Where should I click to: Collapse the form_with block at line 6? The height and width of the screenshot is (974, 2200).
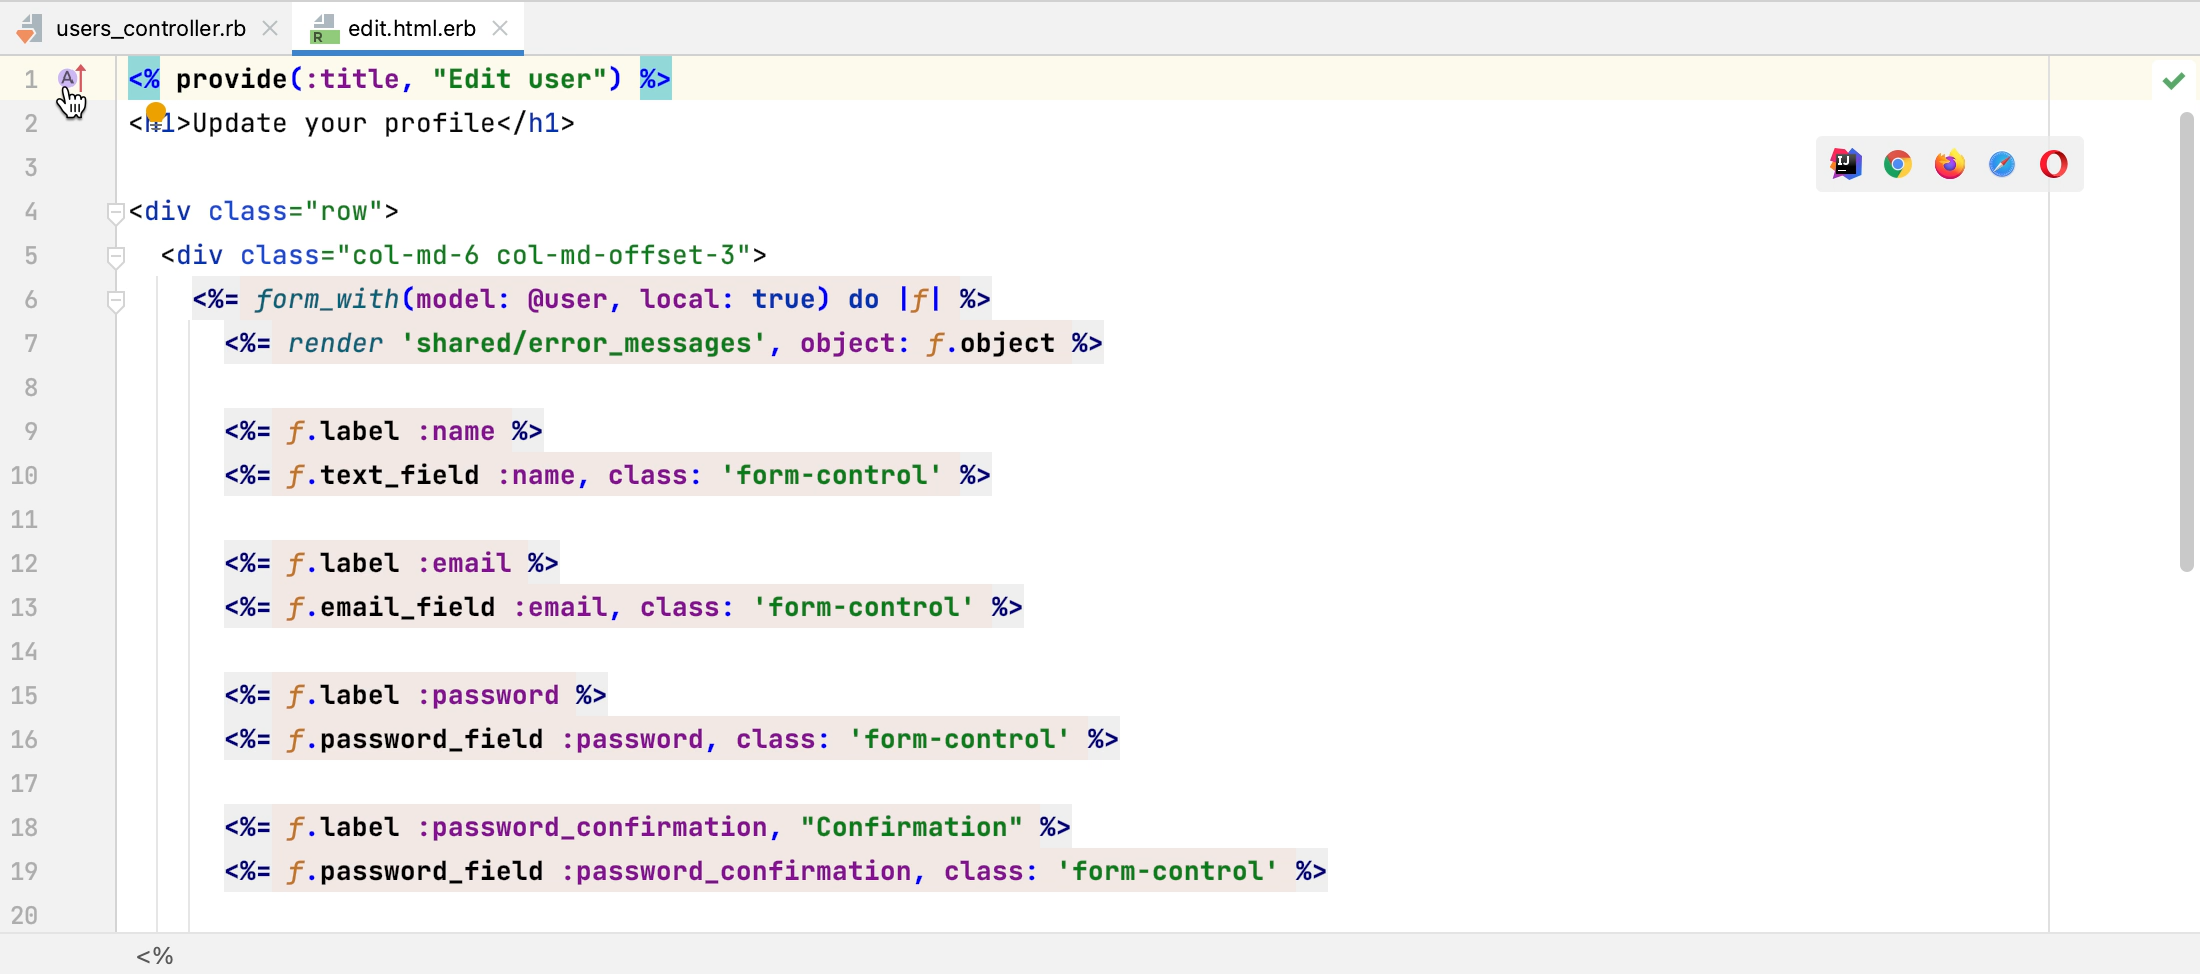click(115, 300)
